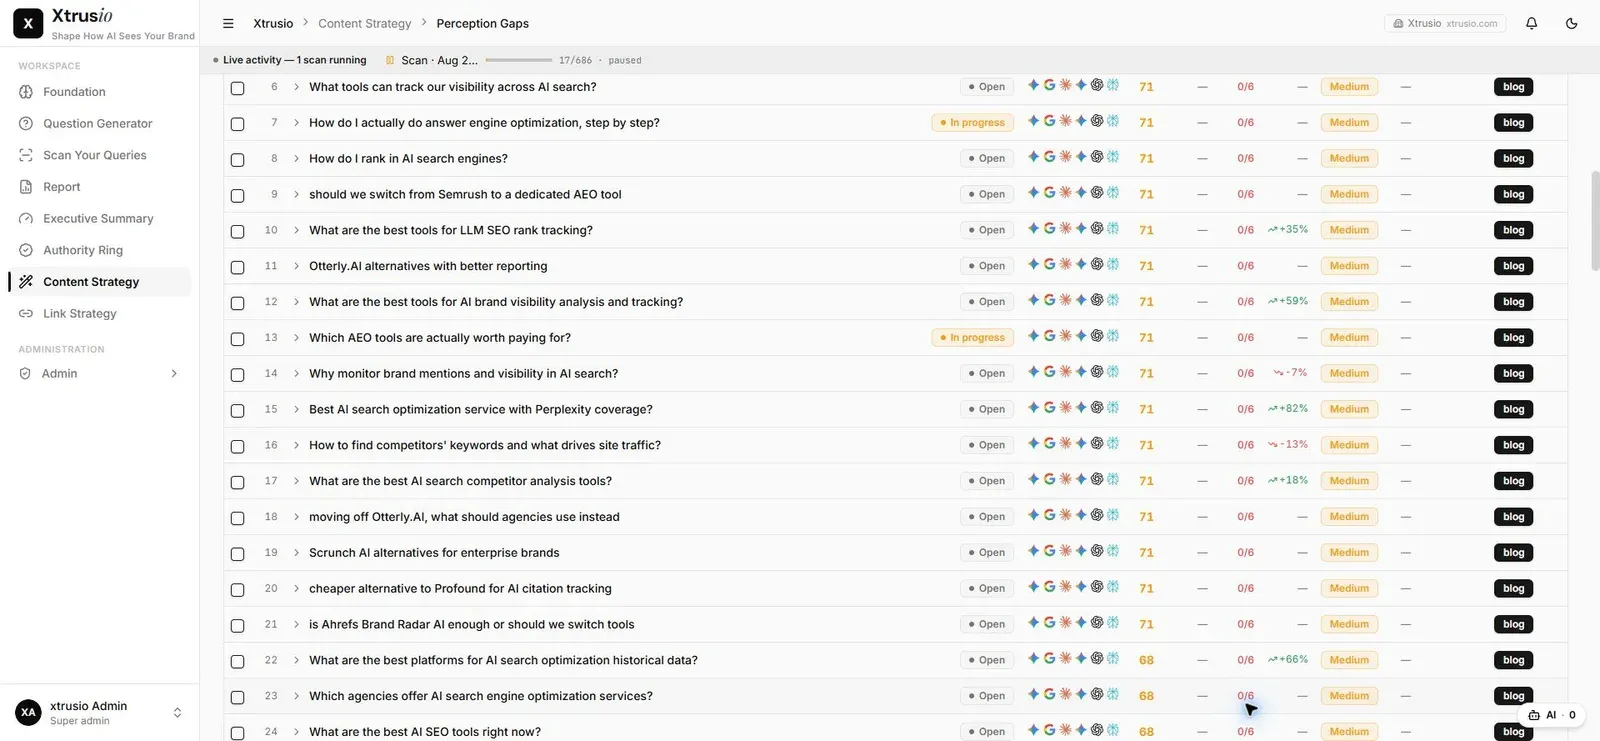Click the Xtrusio xtrusio.com workspace button
The height and width of the screenshot is (741, 1600).
pyautogui.click(x=1445, y=23)
